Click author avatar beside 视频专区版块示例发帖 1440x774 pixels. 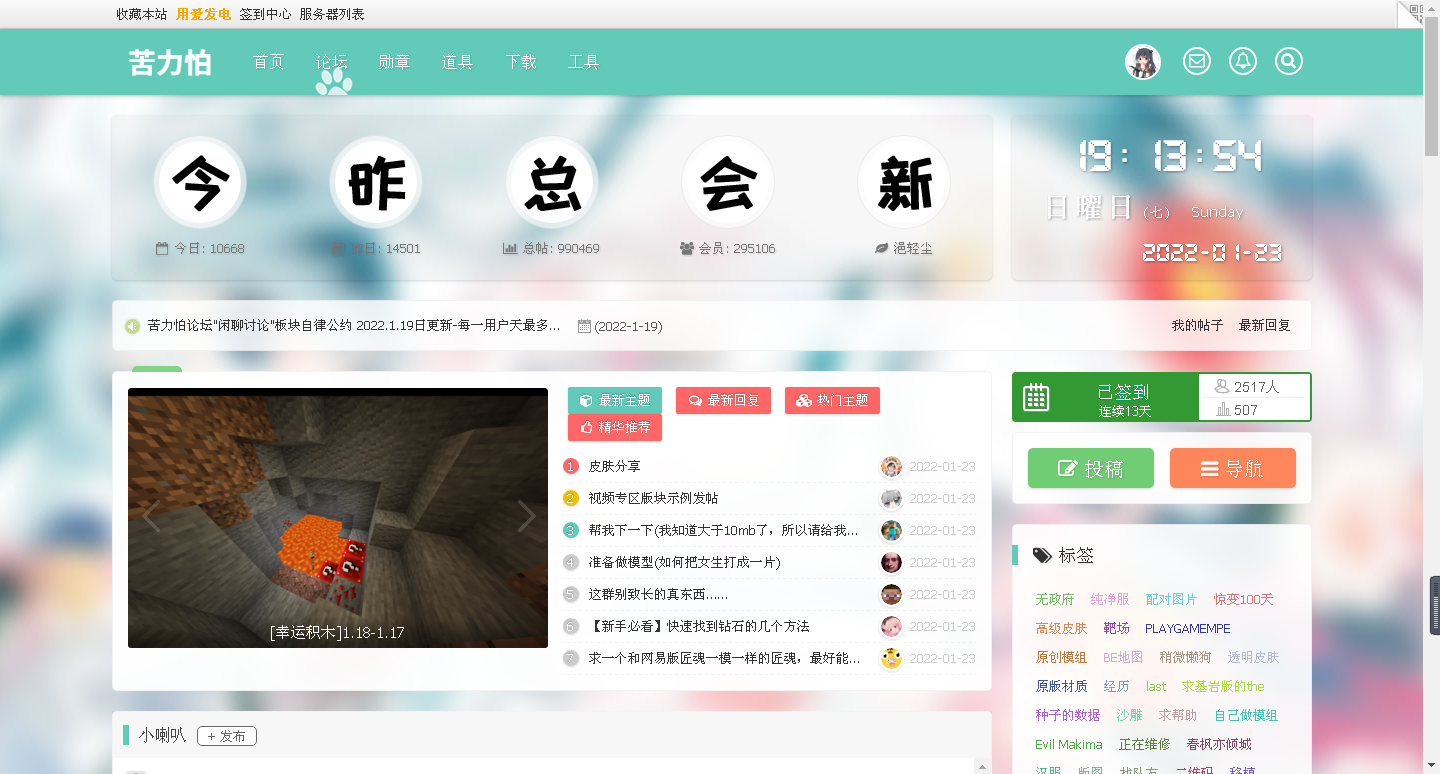click(x=891, y=498)
